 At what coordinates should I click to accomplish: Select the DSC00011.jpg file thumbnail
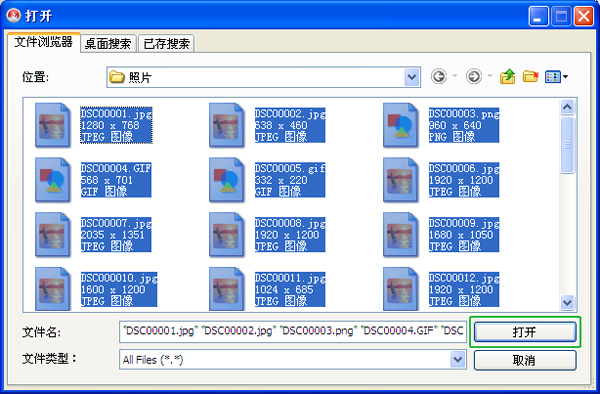pos(227,289)
